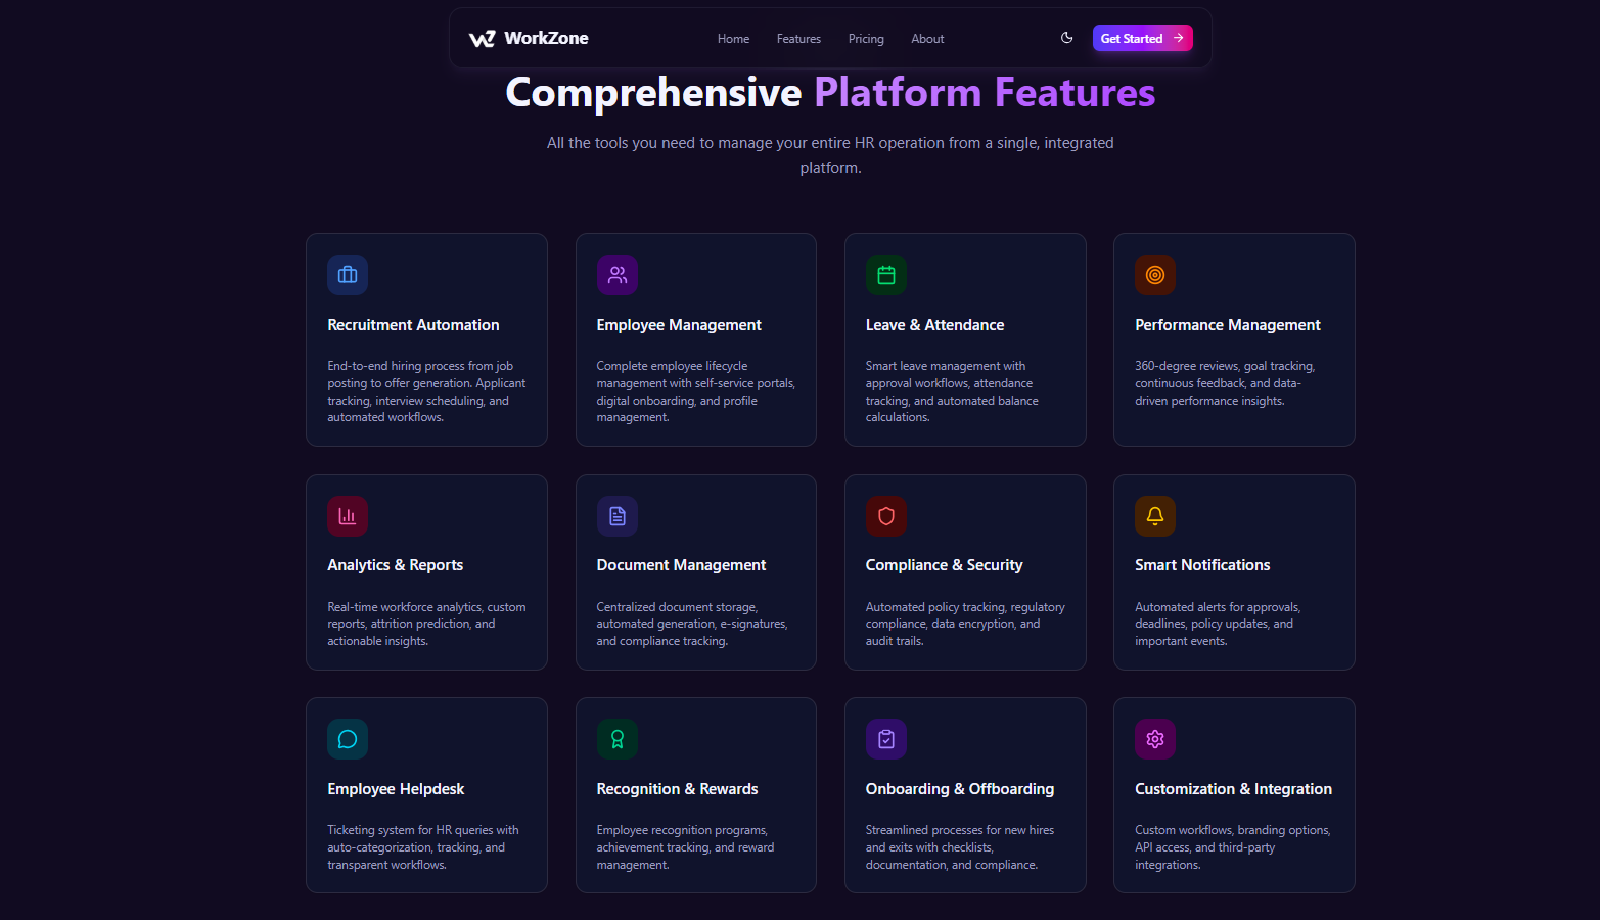Select the Smart Notifications card title
Screen dimensions: 1600x920
(1202, 565)
